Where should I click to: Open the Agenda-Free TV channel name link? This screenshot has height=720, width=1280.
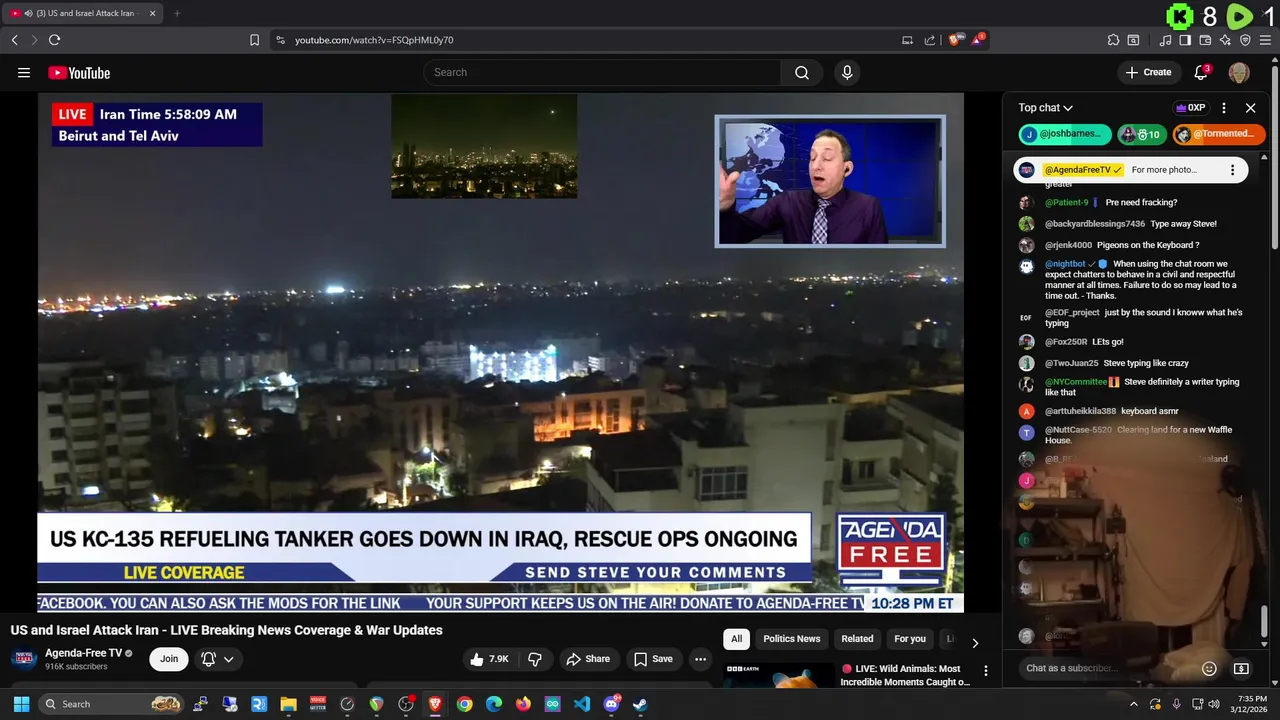83,653
